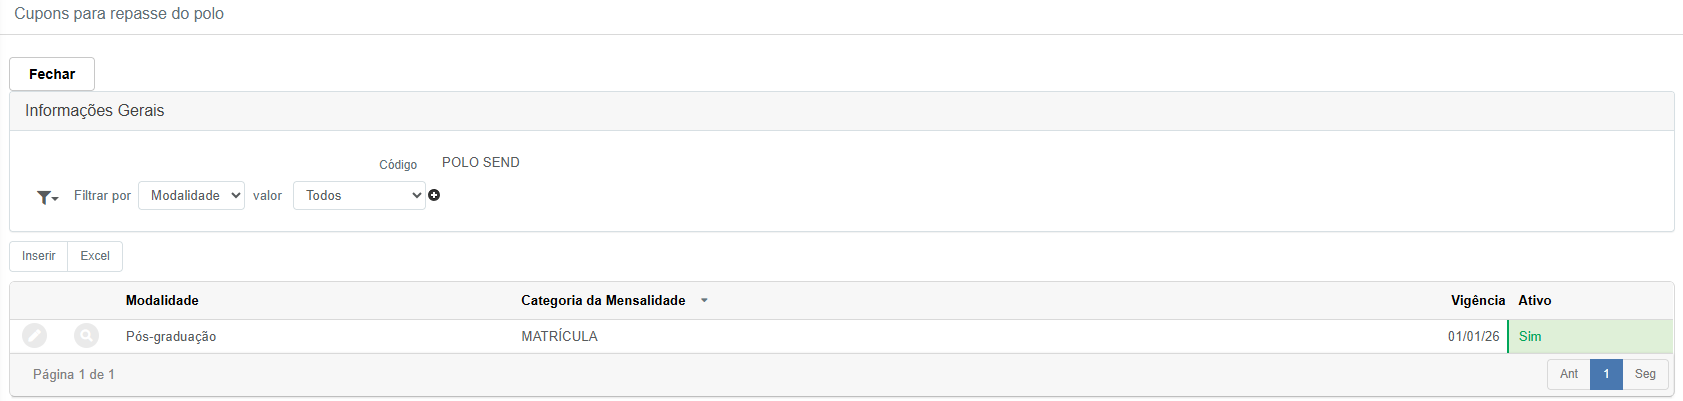Go to the next page with Seg

(1645, 374)
